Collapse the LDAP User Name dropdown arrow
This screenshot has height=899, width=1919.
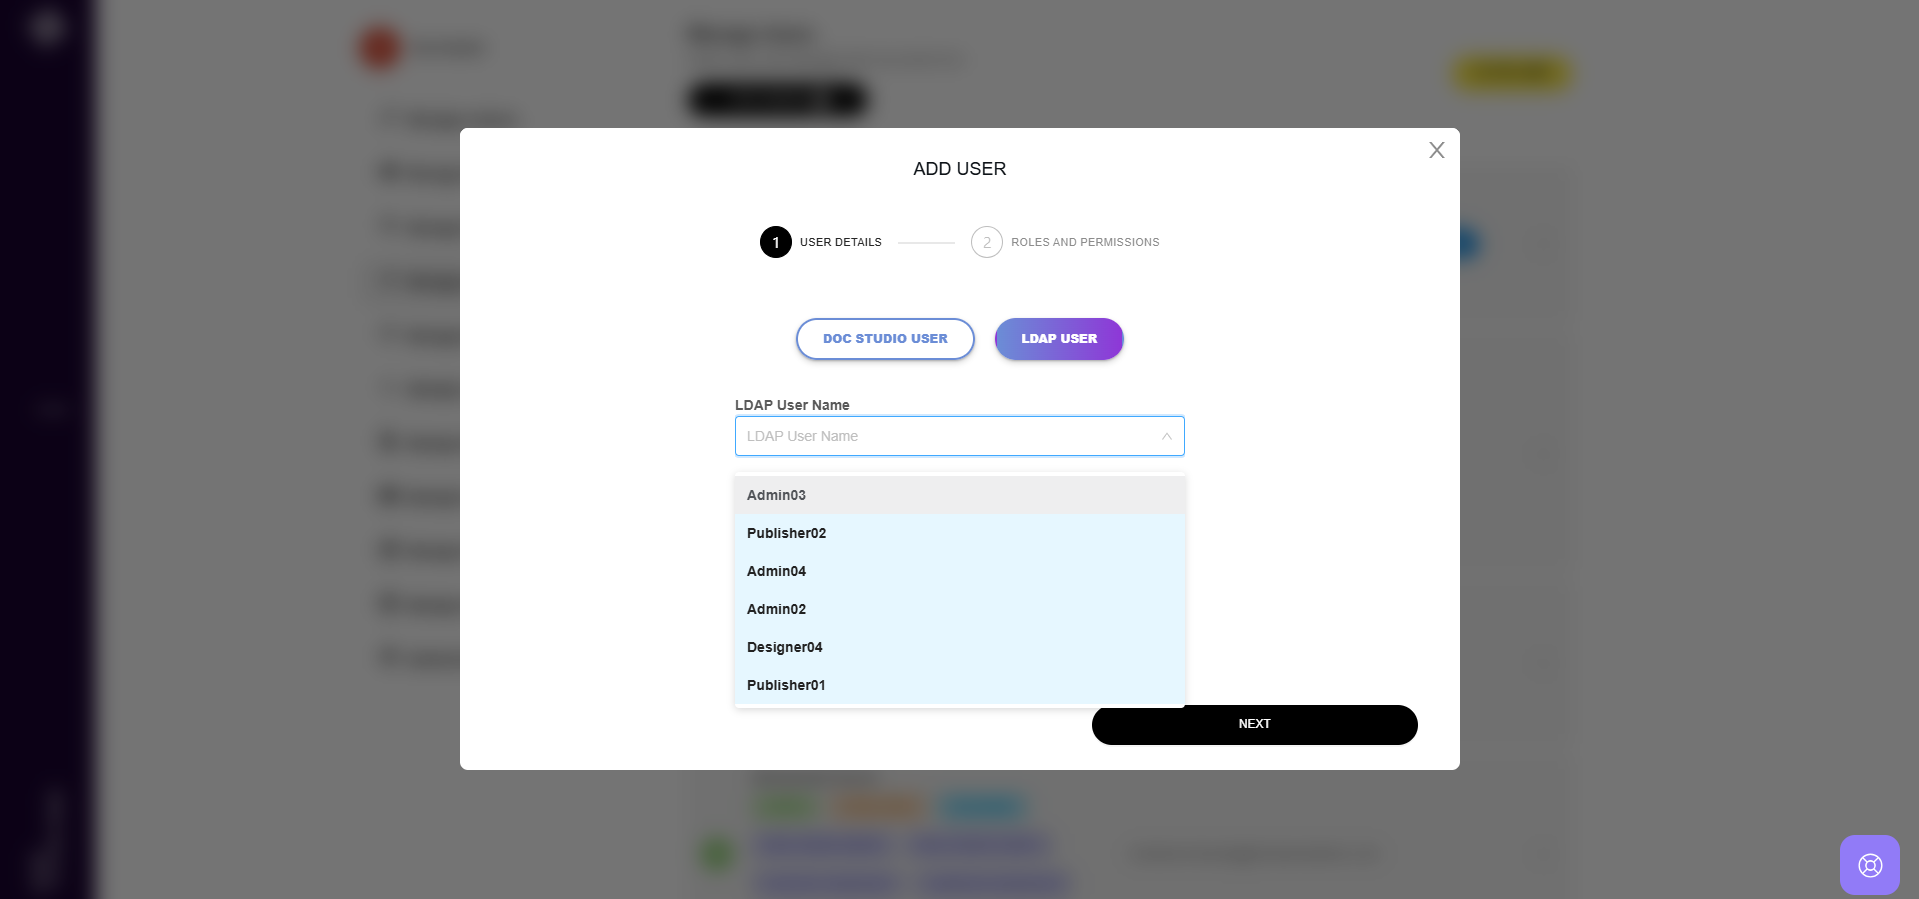pyautogui.click(x=1166, y=436)
